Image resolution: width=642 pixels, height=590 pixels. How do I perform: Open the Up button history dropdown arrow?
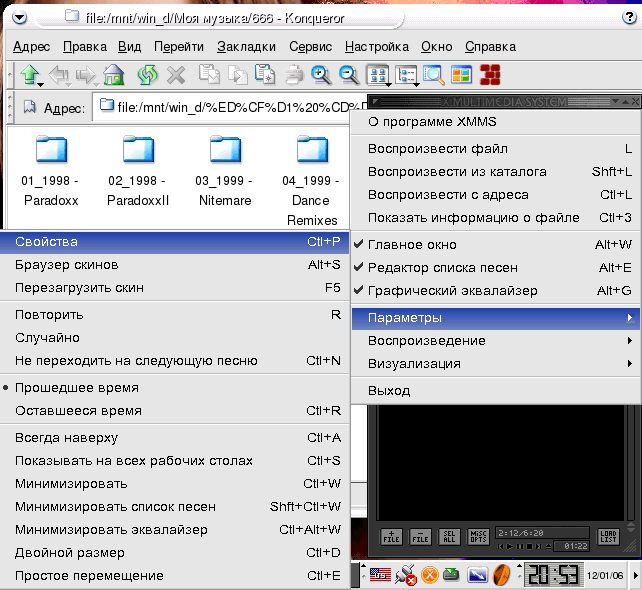point(41,85)
